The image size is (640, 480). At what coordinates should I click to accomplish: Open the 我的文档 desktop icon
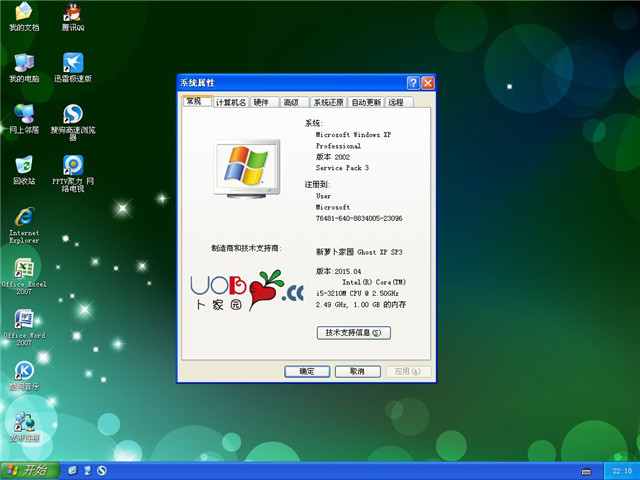point(24,16)
